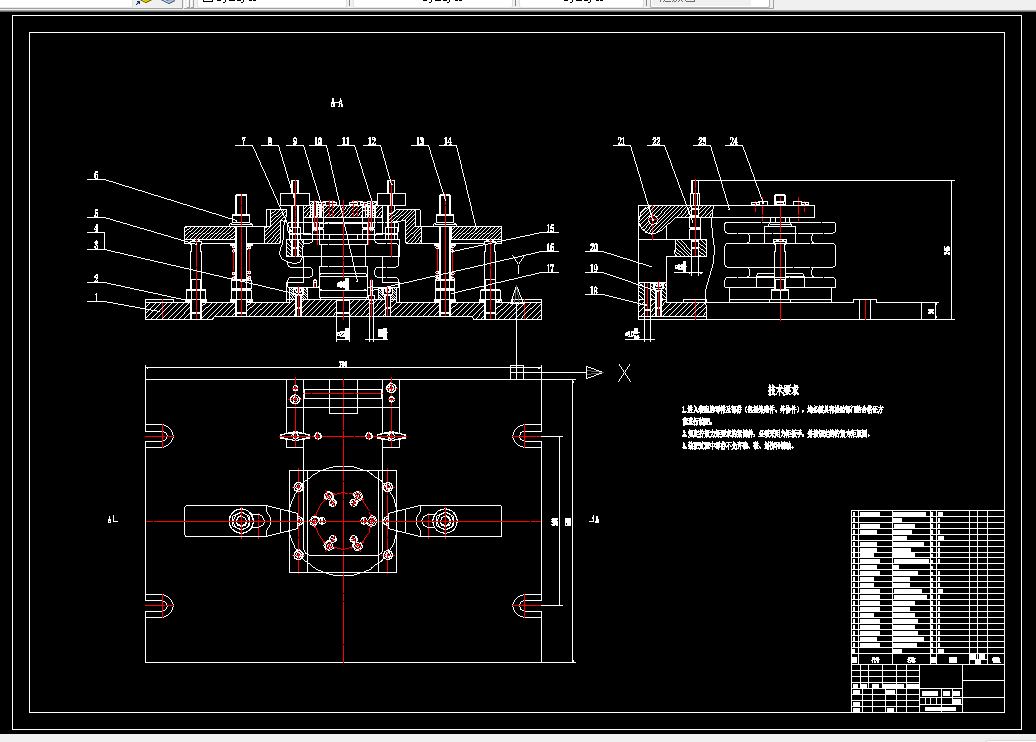The width and height of the screenshot is (1036, 742).
Task: Select part balloon number 19
Action: [x=594, y=268]
